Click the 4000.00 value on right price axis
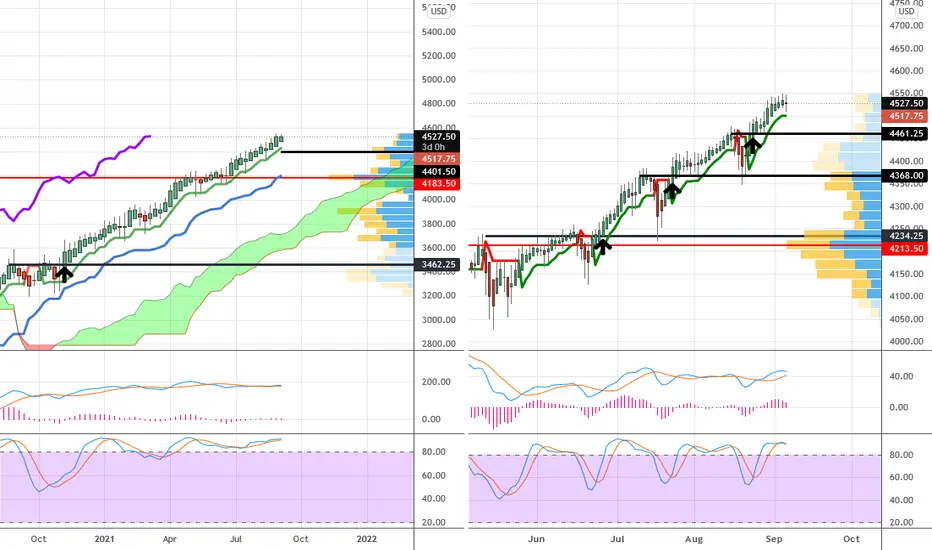932x550 pixels. coord(906,341)
